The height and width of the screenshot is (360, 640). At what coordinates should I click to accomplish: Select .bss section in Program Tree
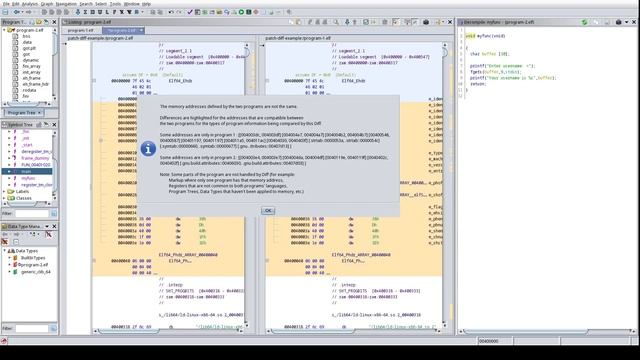pyautogui.click(x=26, y=36)
